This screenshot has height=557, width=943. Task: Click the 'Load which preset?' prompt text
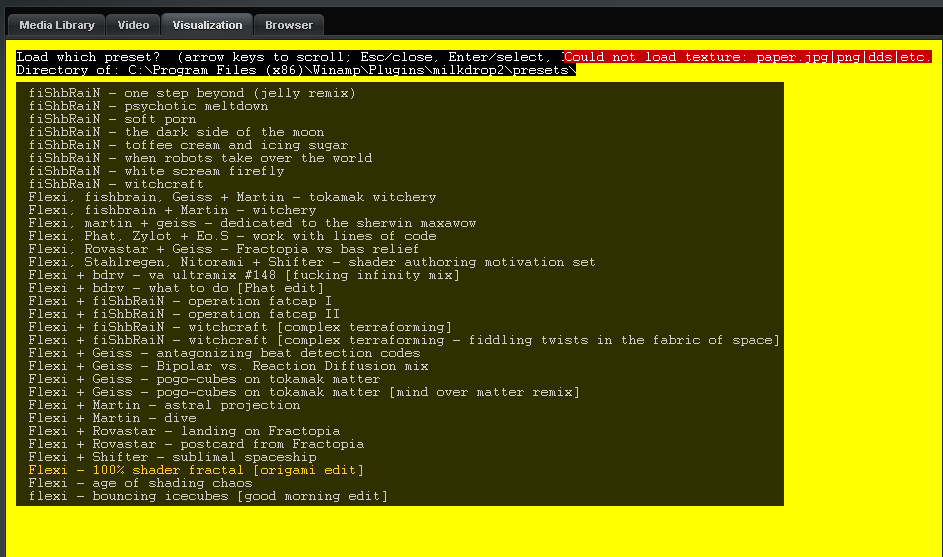pyautogui.click(x=88, y=57)
